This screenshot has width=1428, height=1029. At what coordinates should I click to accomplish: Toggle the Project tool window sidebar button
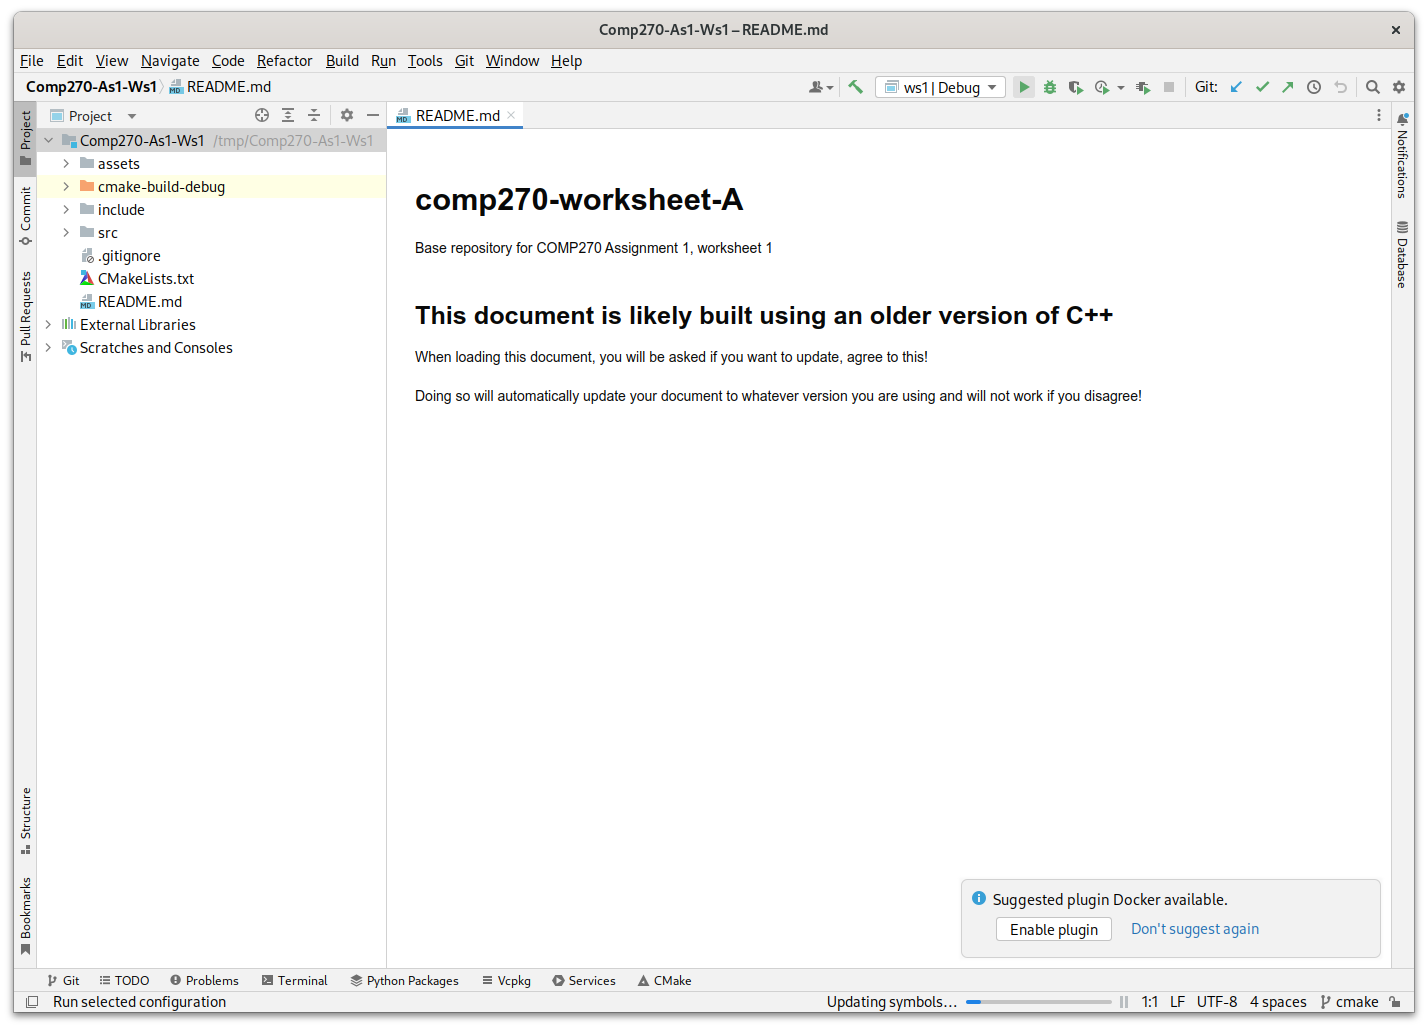pos(25,138)
